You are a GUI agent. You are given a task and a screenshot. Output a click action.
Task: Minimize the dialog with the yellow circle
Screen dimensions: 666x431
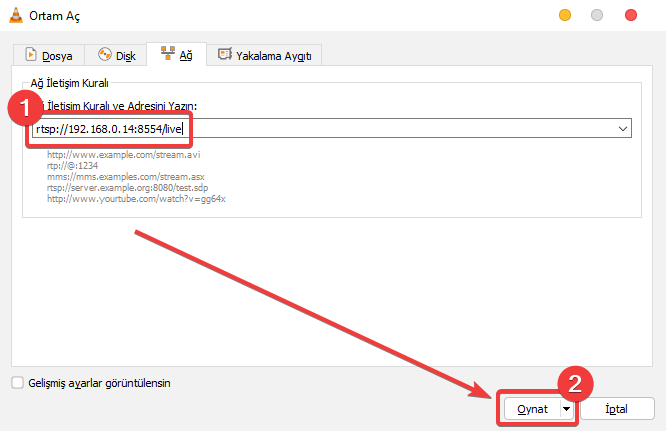(x=565, y=15)
